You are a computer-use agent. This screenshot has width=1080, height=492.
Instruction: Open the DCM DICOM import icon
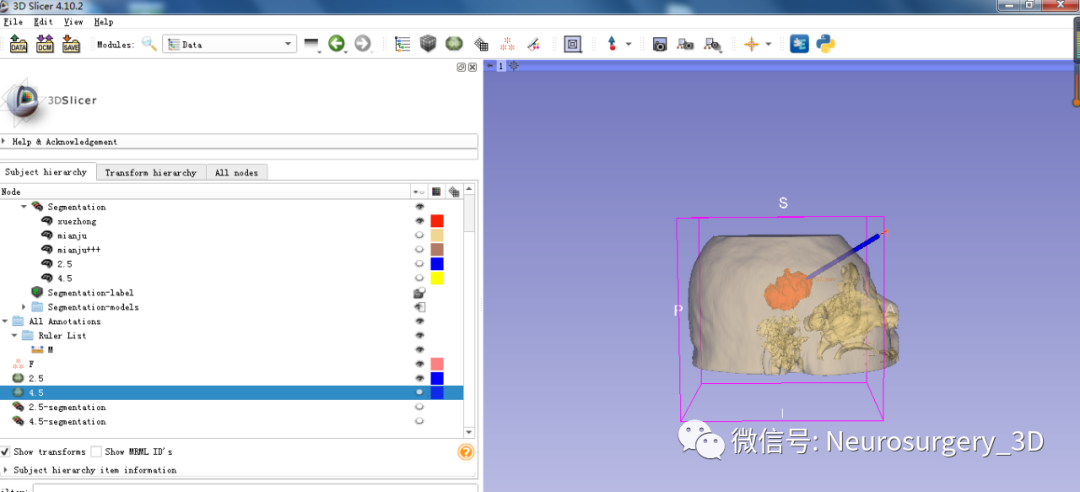click(x=45, y=44)
